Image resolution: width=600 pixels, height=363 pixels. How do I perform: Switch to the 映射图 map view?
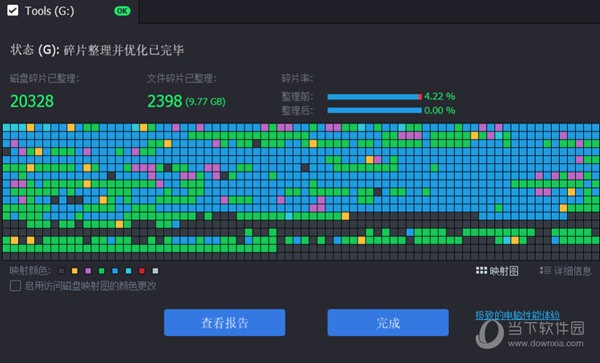coord(497,271)
